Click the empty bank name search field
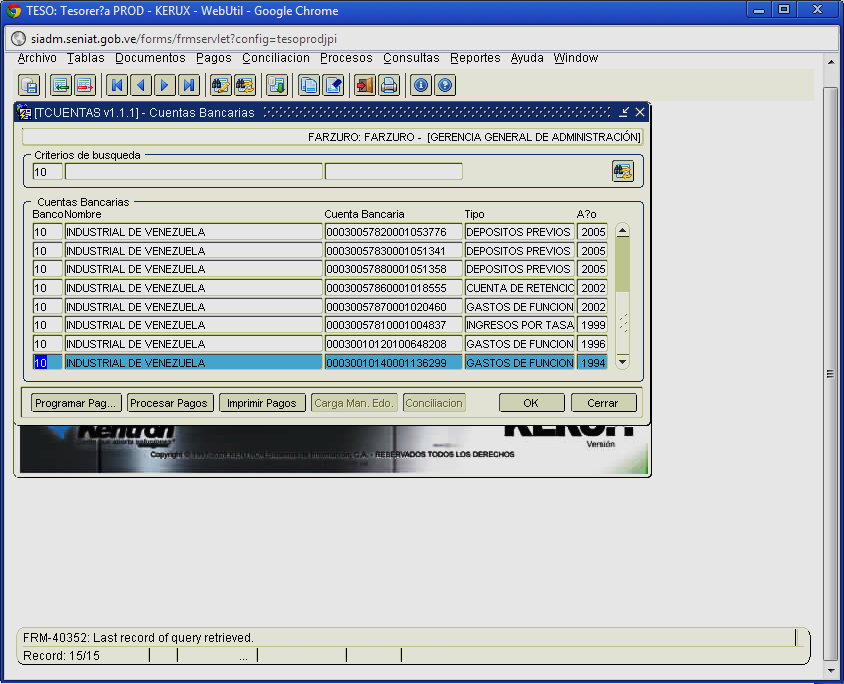844x684 pixels. pos(193,172)
